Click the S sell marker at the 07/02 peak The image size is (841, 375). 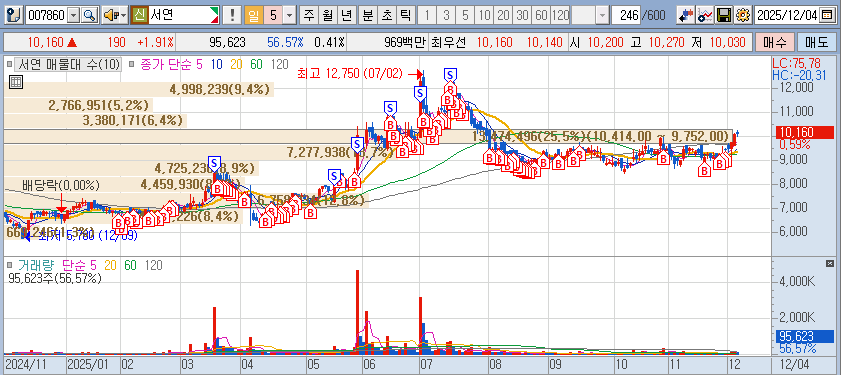coord(420,93)
